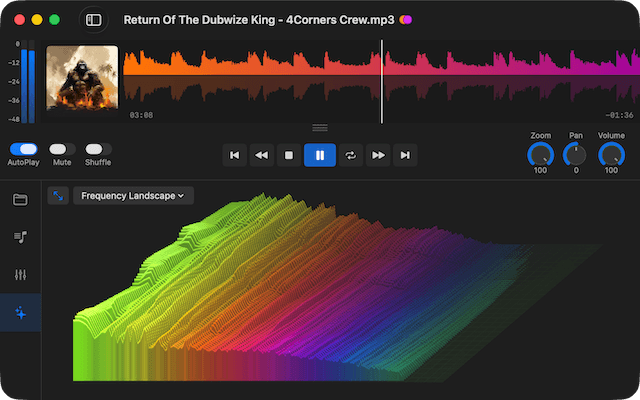Expand visualizer to full screen
The image size is (640, 400).
tap(58, 196)
